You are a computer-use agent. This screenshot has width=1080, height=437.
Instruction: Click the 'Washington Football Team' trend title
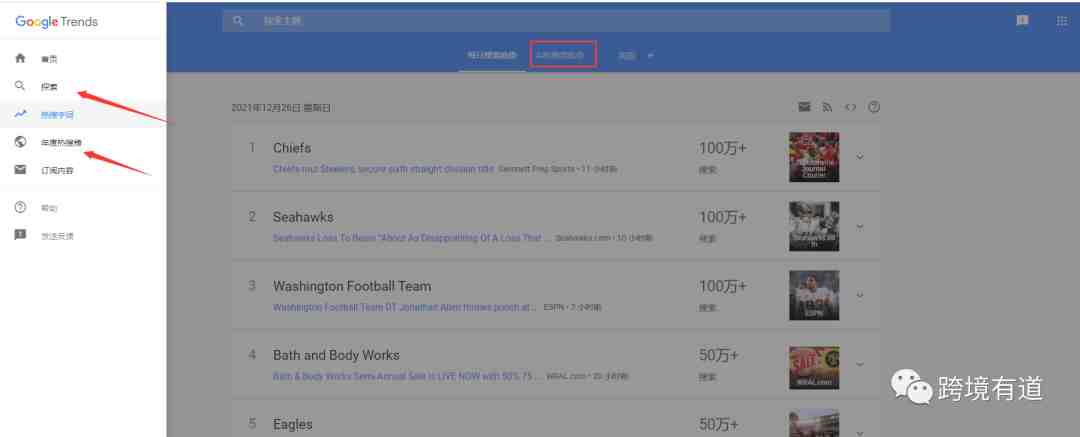click(x=352, y=285)
